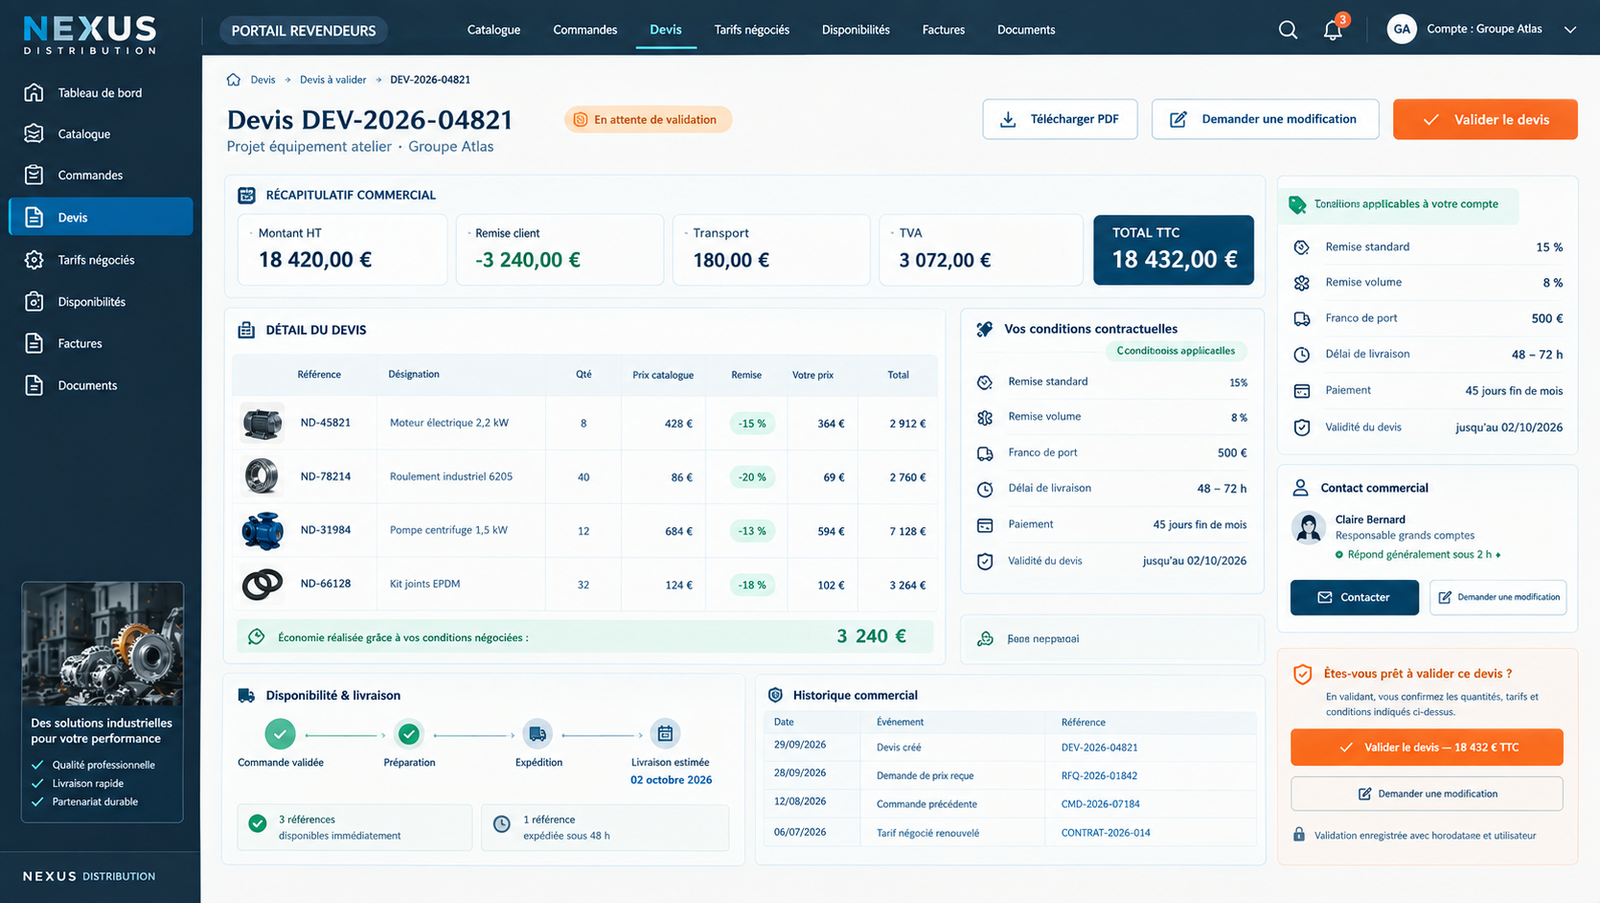1600x903 pixels.
Task: Click the Documents sidebar icon
Action: point(34,386)
